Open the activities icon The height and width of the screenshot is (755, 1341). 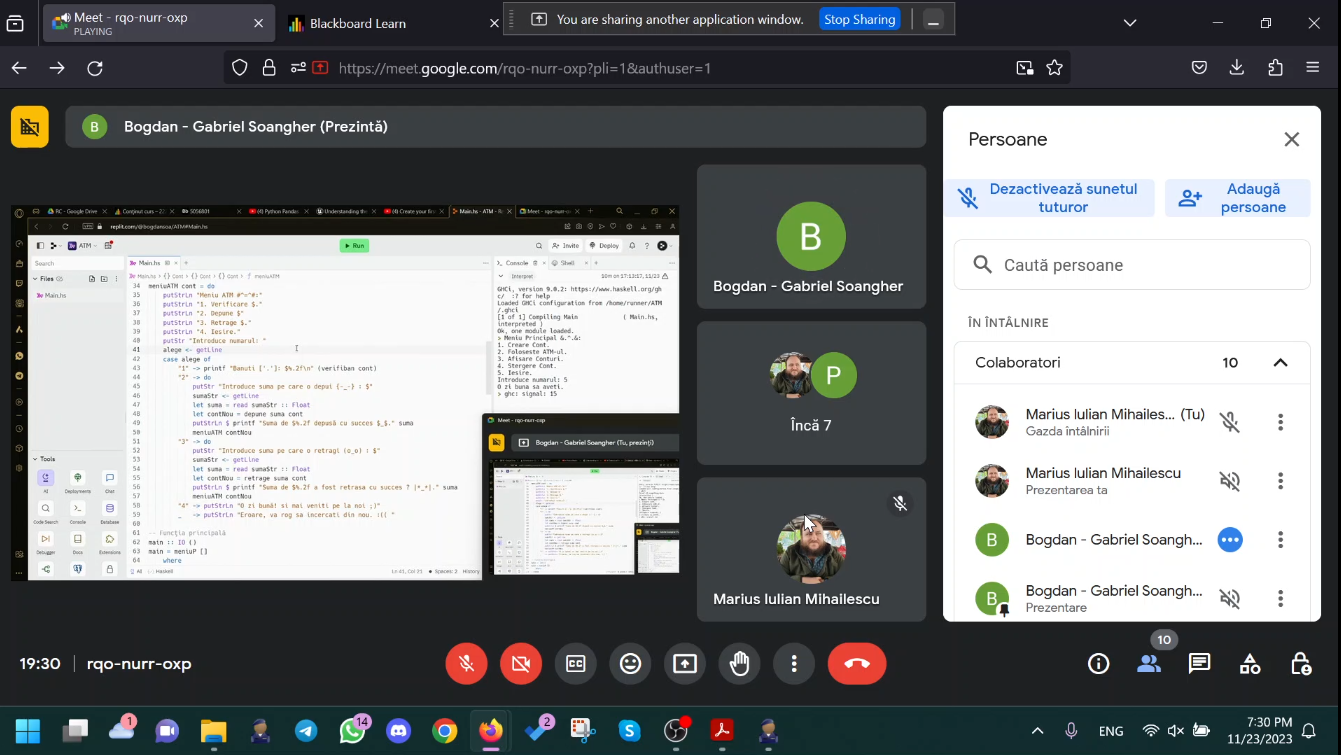1250,664
